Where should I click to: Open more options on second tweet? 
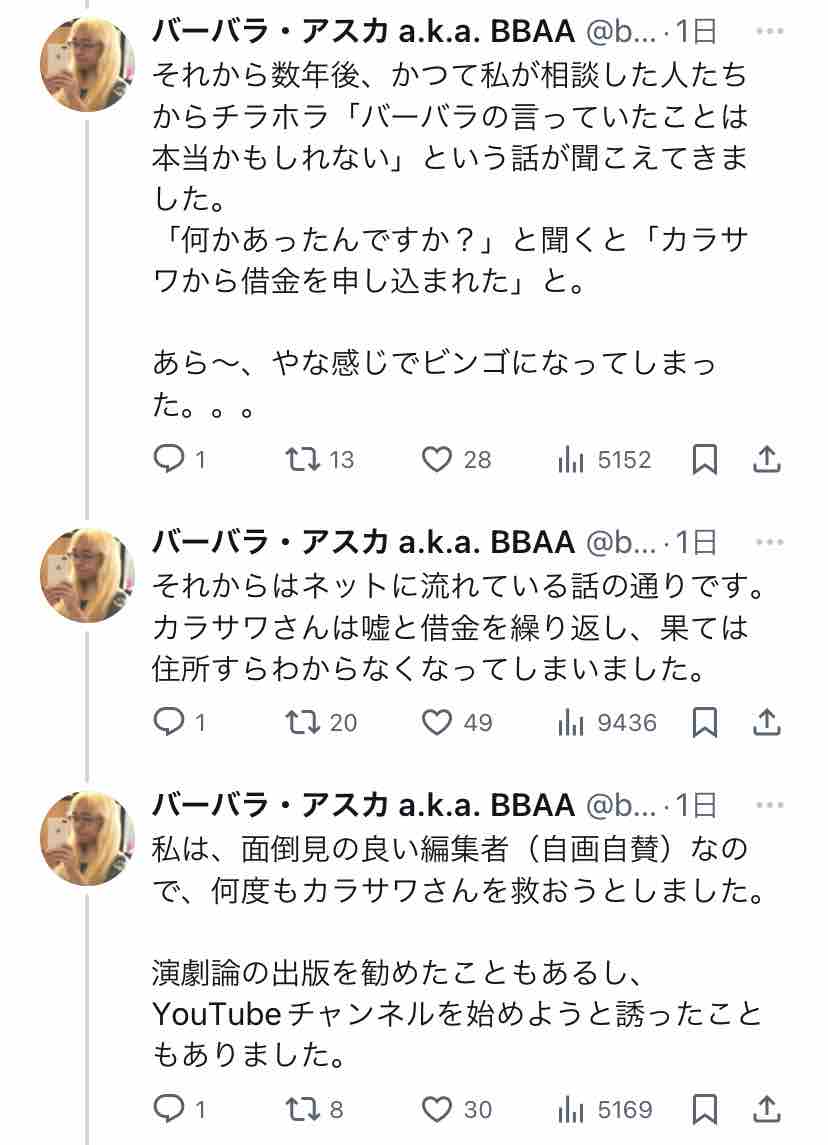pyautogui.click(x=769, y=543)
